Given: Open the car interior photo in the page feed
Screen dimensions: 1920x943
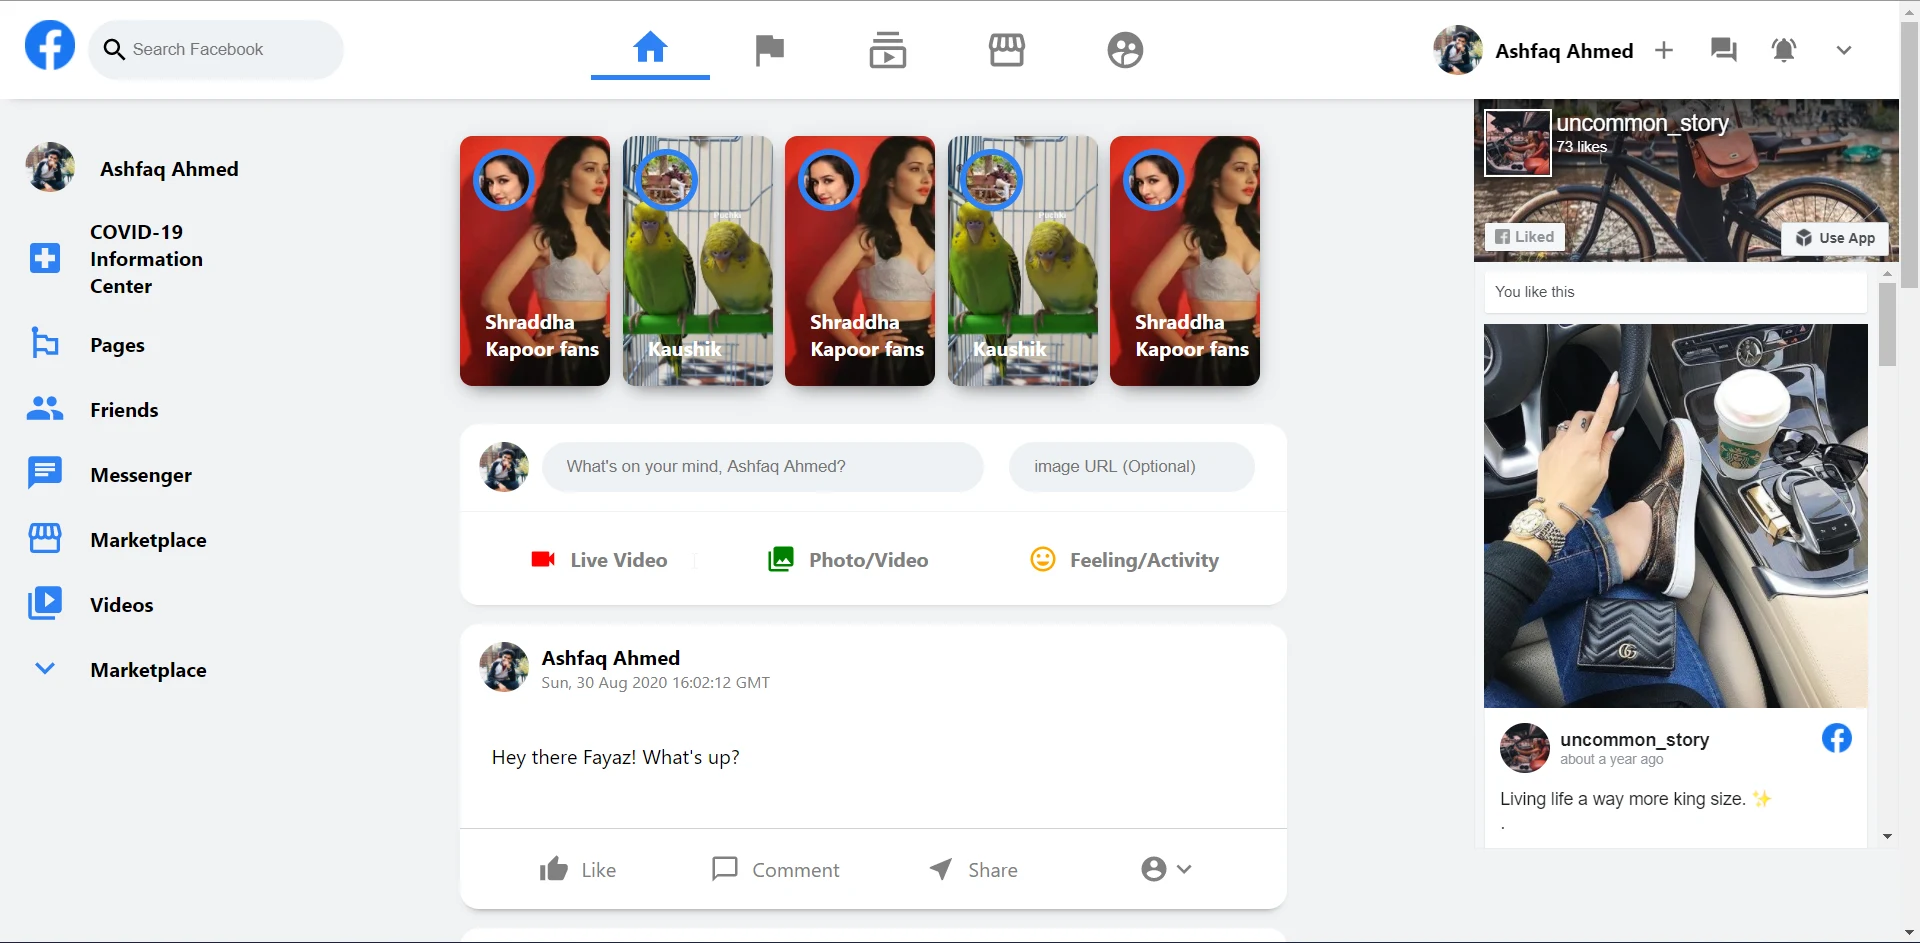Looking at the screenshot, I should coord(1675,516).
